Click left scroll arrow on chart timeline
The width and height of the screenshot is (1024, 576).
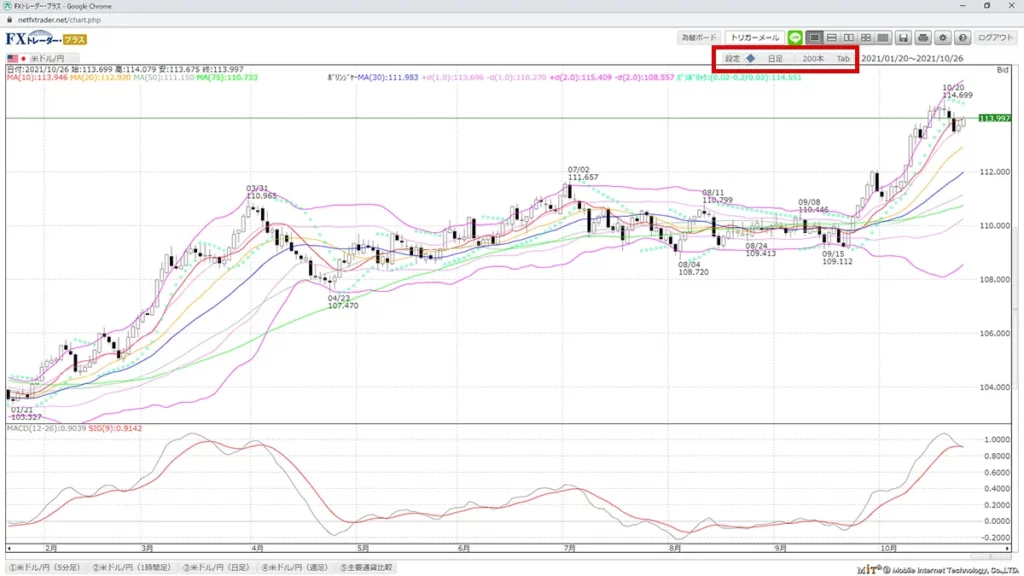[x=9, y=549]
